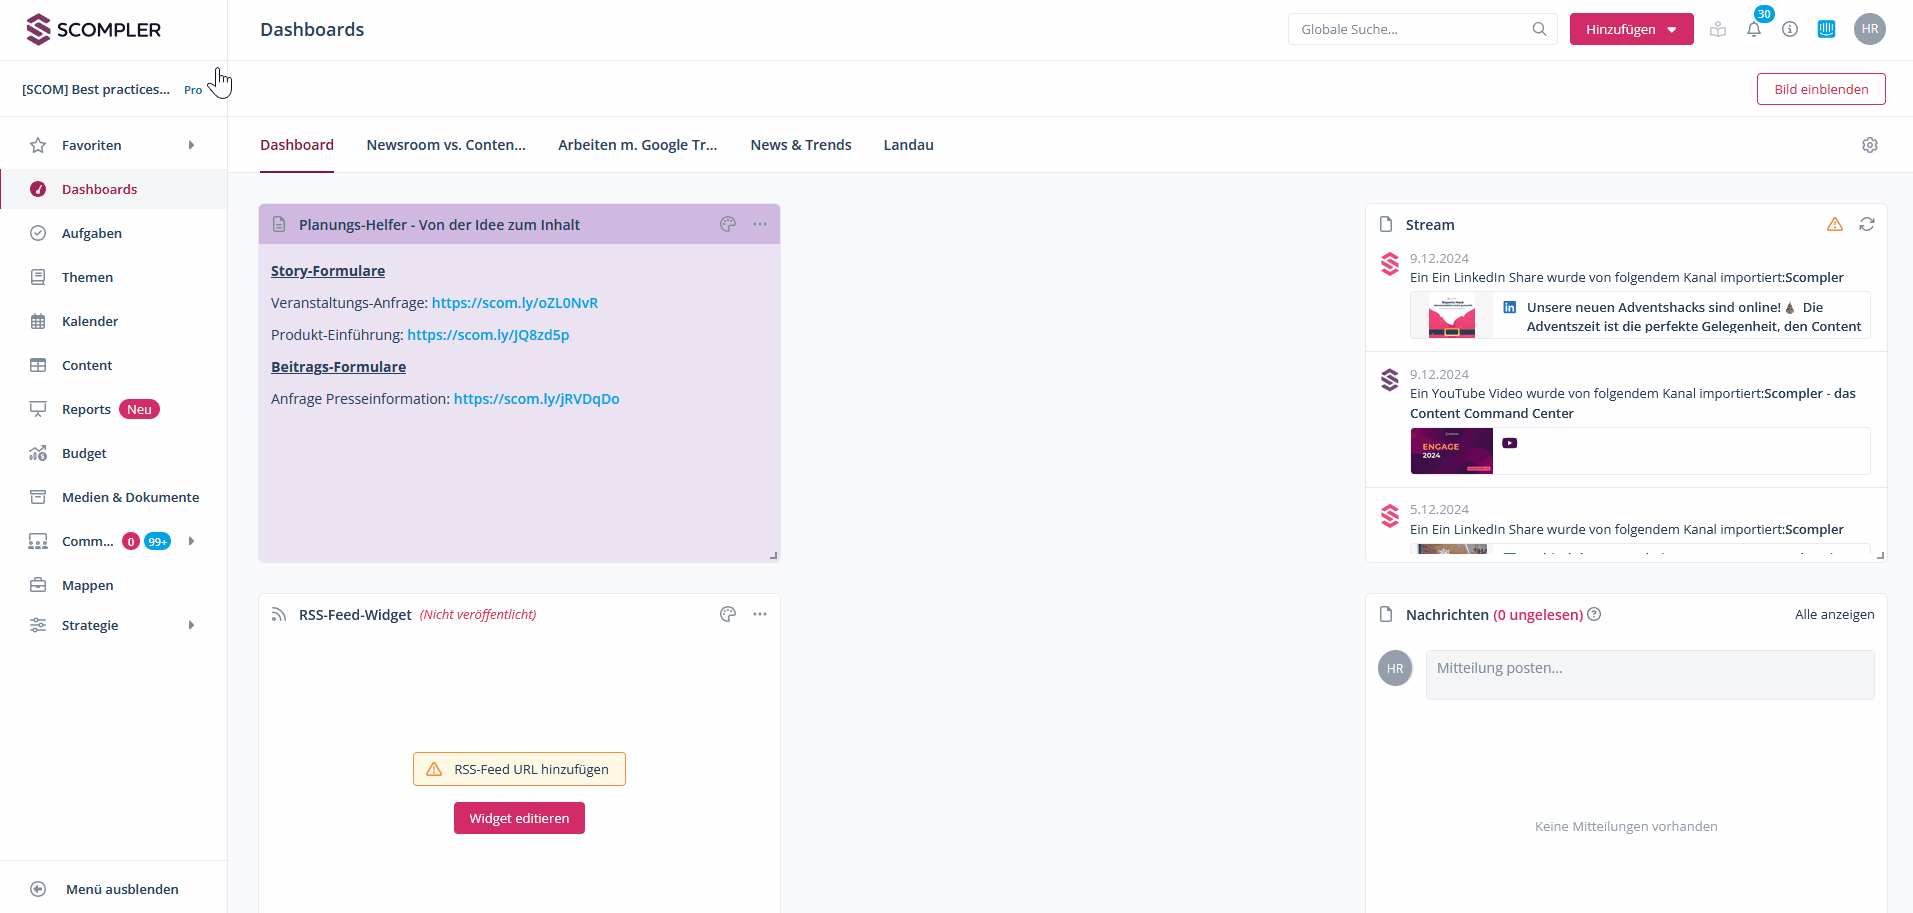Open Kalender in the sidebar
The height and width of the screenshot is (913, 1913).
click(x=90, y=321)
